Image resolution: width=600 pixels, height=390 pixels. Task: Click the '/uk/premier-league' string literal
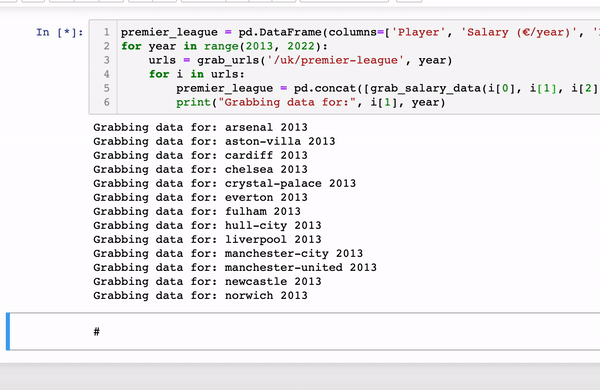tap(336, 60)
